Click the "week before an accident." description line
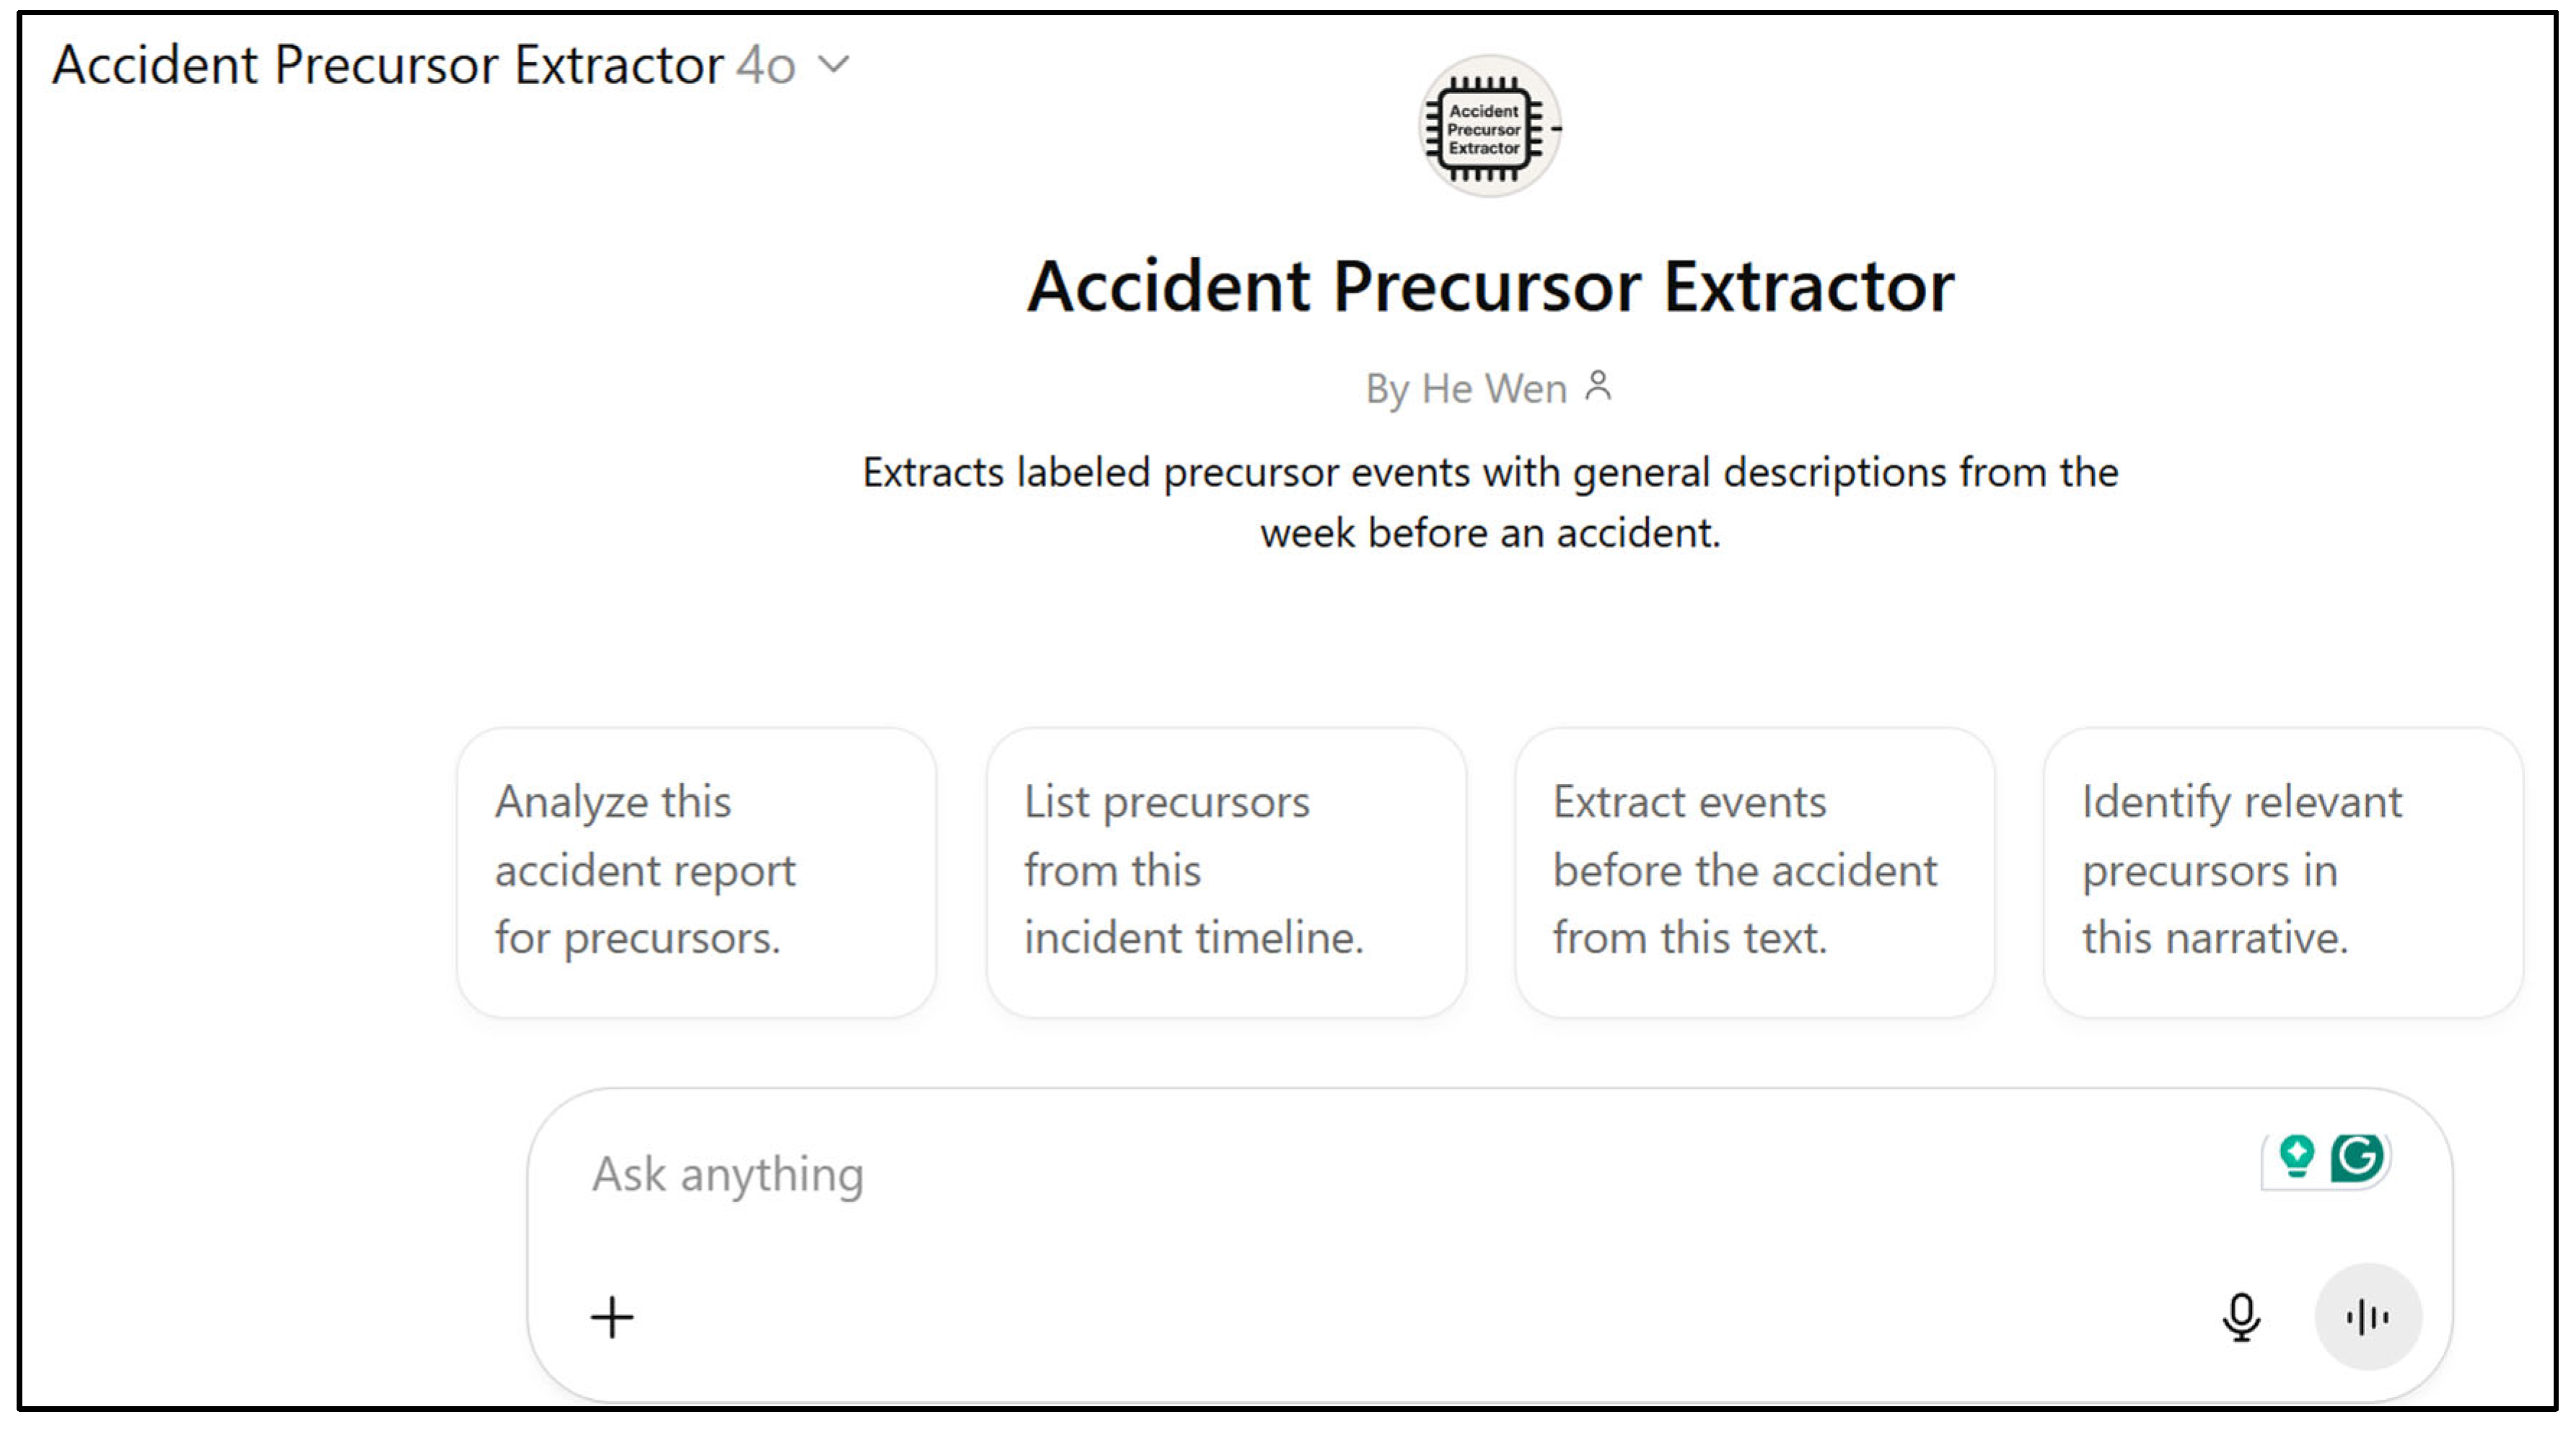 pyautogui.click(x=1490, y=533)
